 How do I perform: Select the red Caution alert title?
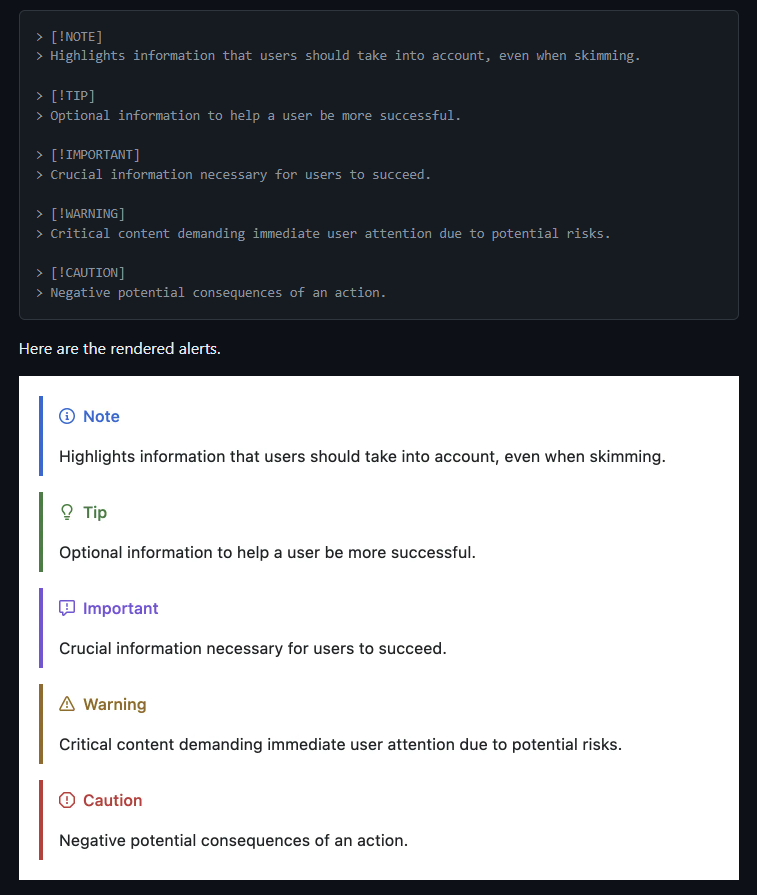112,800
